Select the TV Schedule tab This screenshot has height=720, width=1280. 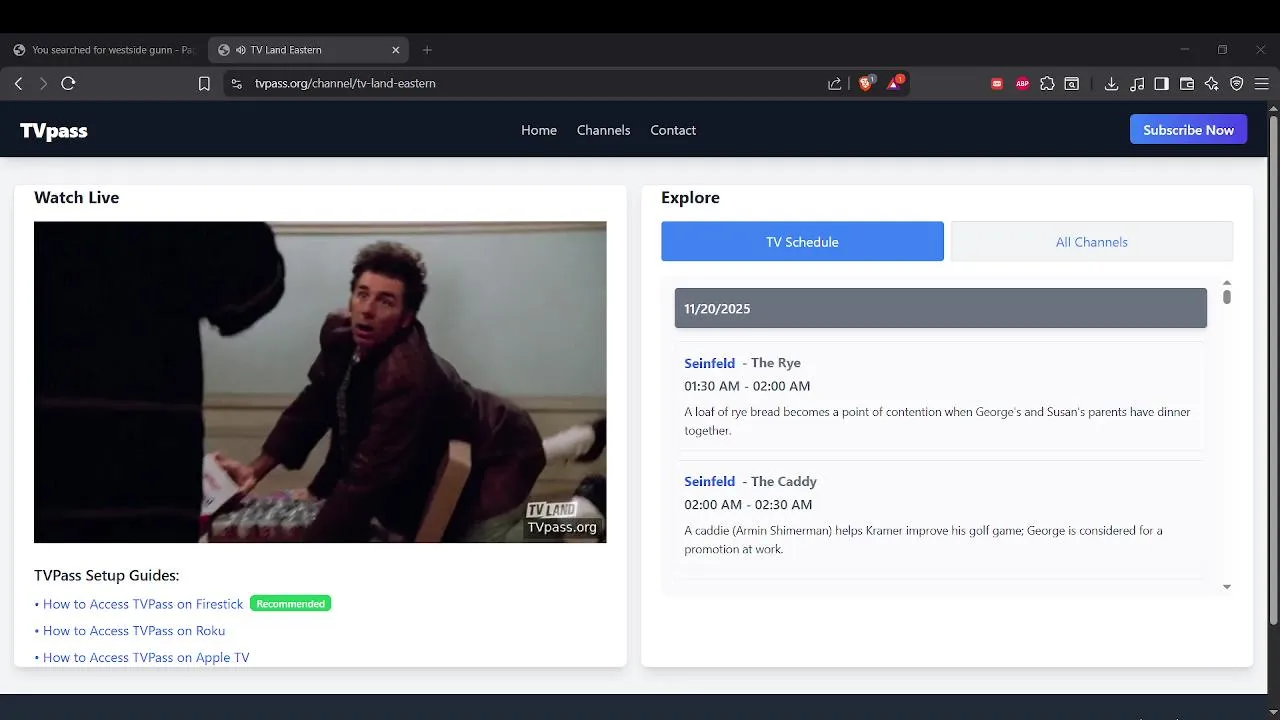tap(802, 242)
